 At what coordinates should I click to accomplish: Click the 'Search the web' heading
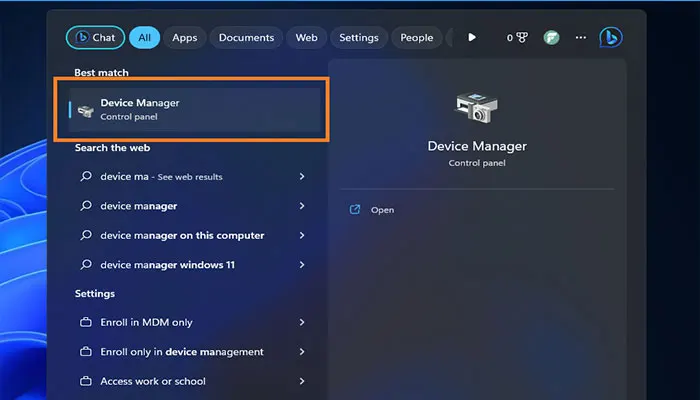[x=112, y=148]
